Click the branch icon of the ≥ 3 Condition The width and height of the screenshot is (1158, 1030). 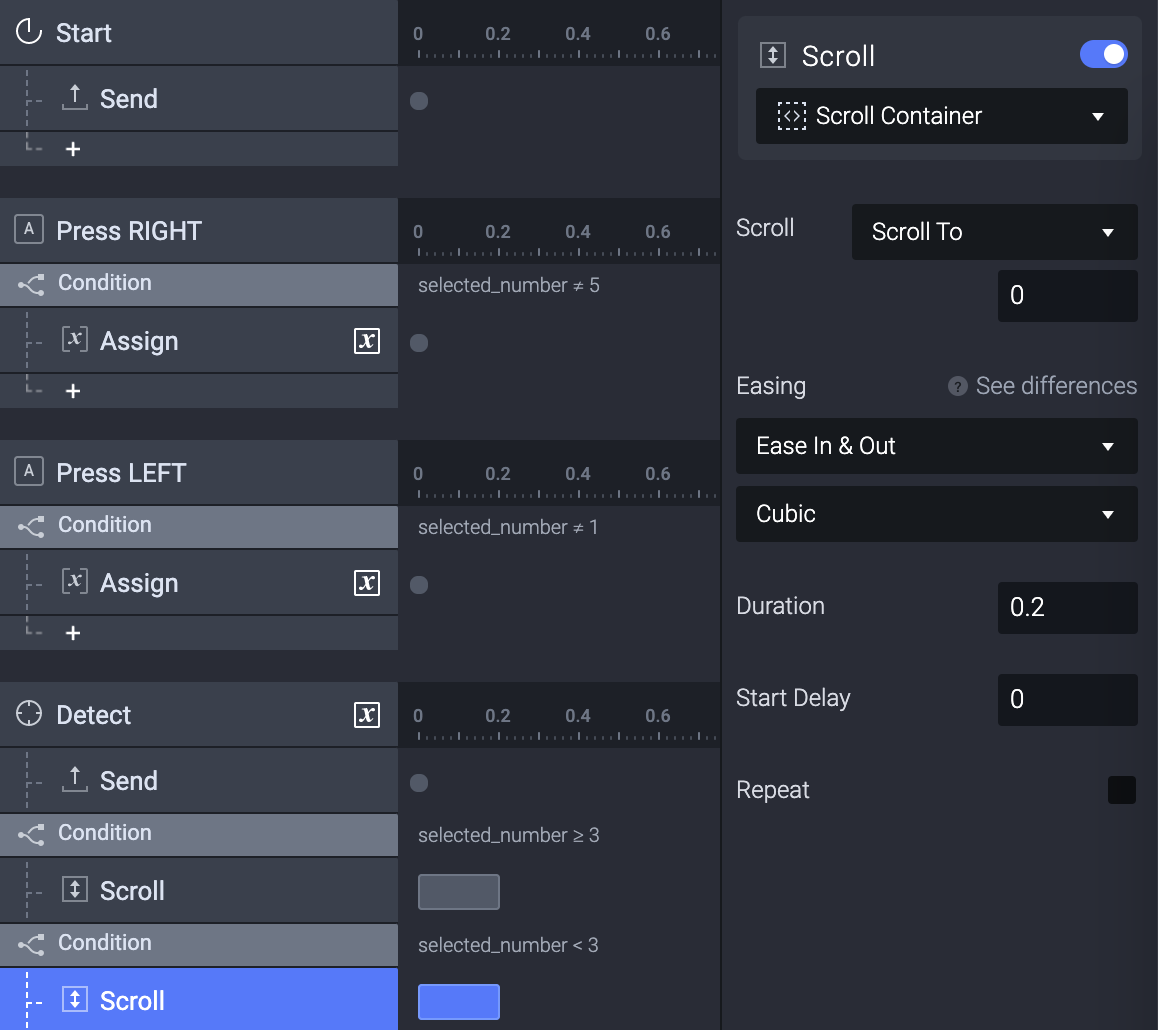pos(31,834)
